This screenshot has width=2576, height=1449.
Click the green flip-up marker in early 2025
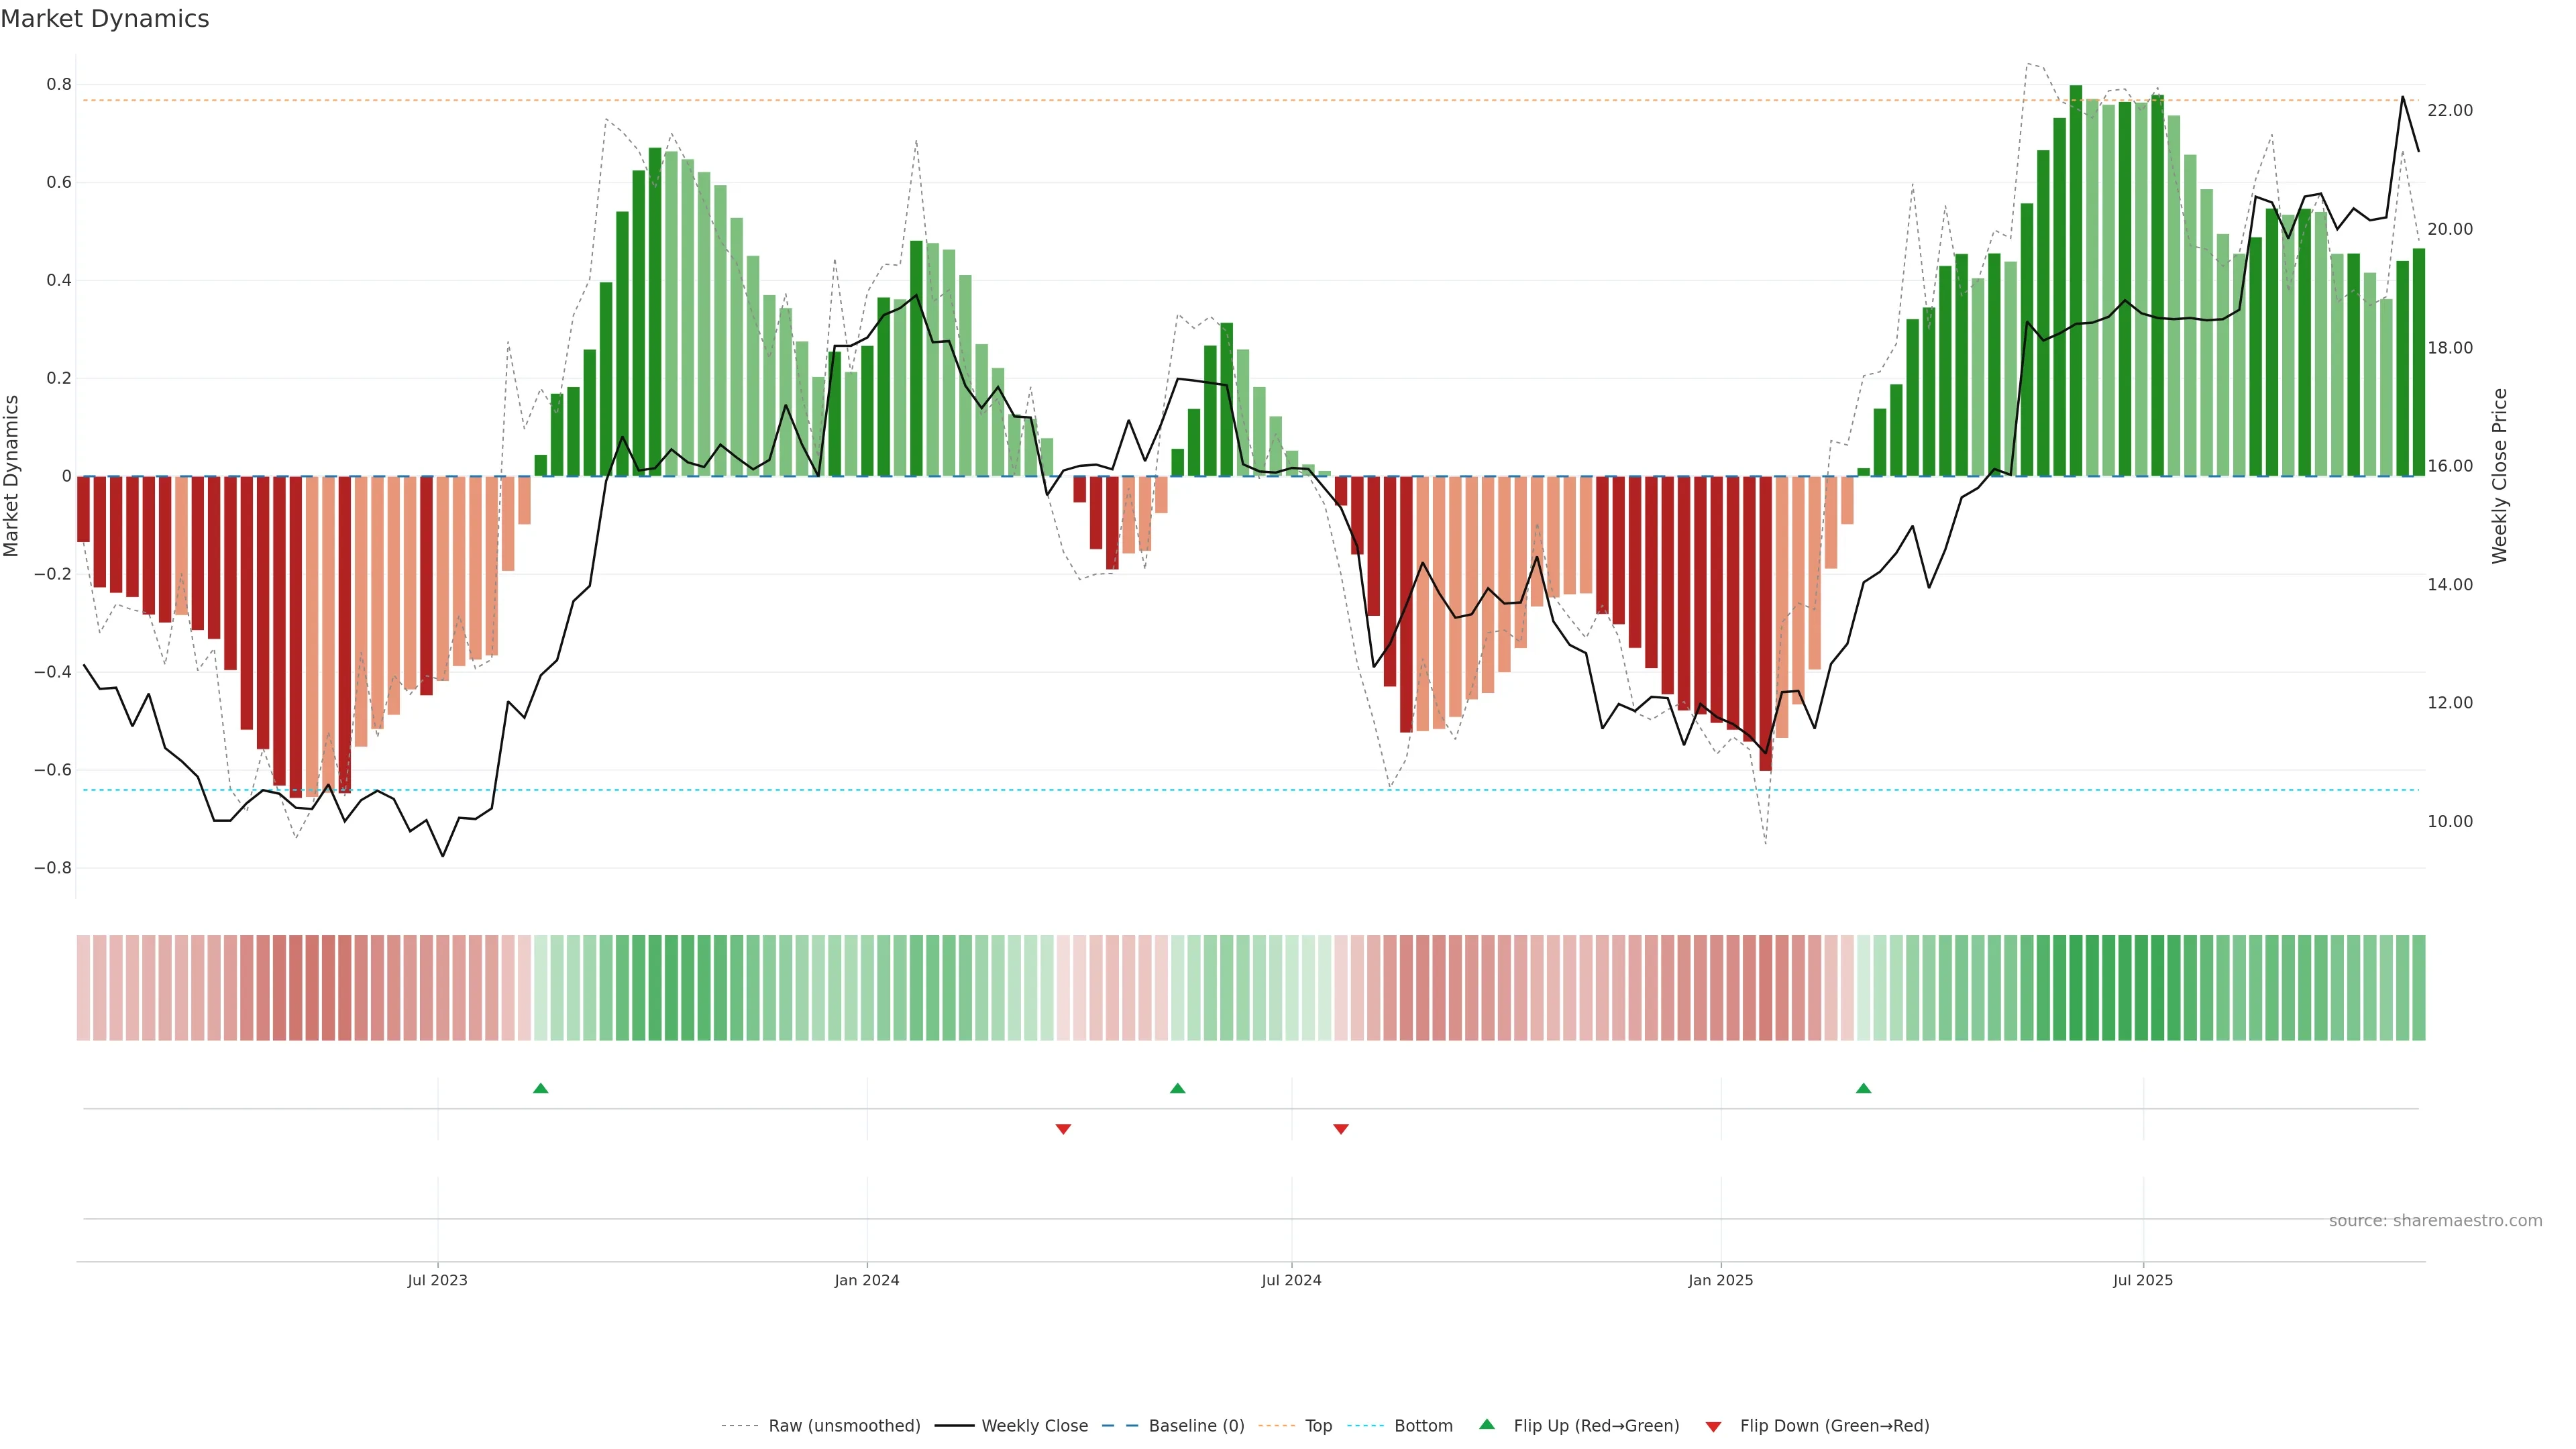click(1863, 1088)
